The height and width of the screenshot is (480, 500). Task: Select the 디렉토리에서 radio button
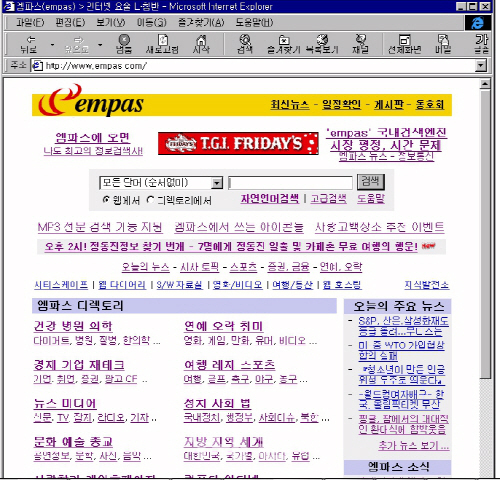151,200
